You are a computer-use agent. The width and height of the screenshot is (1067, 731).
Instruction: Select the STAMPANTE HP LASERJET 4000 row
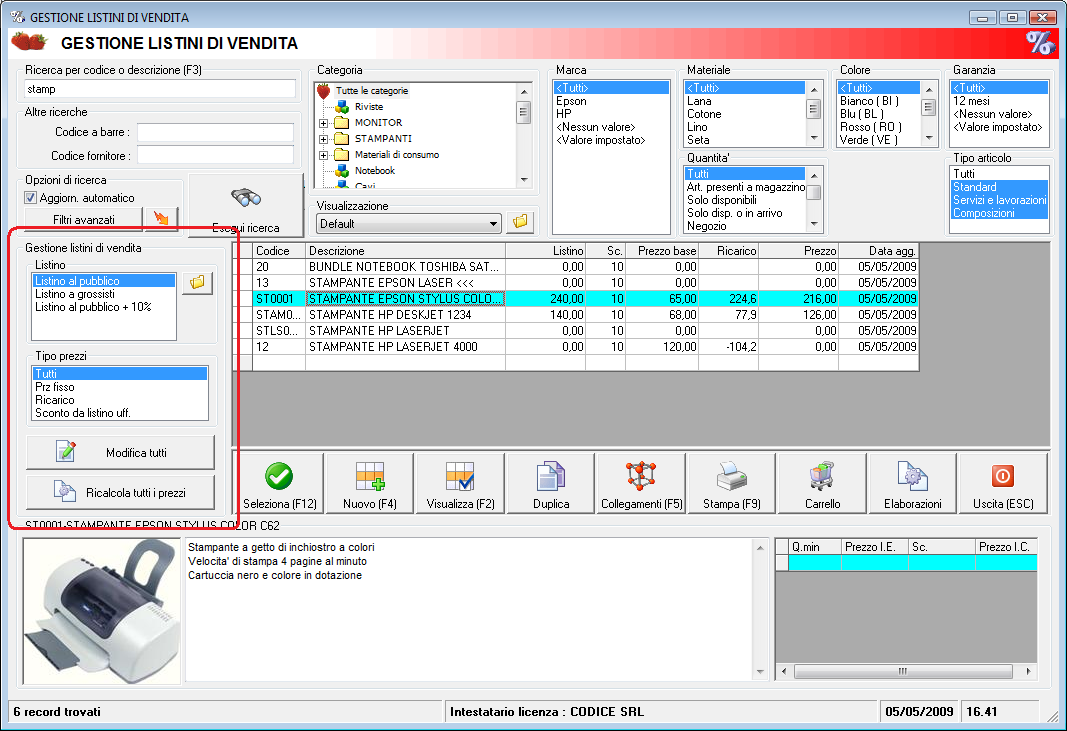coord(578,346)
